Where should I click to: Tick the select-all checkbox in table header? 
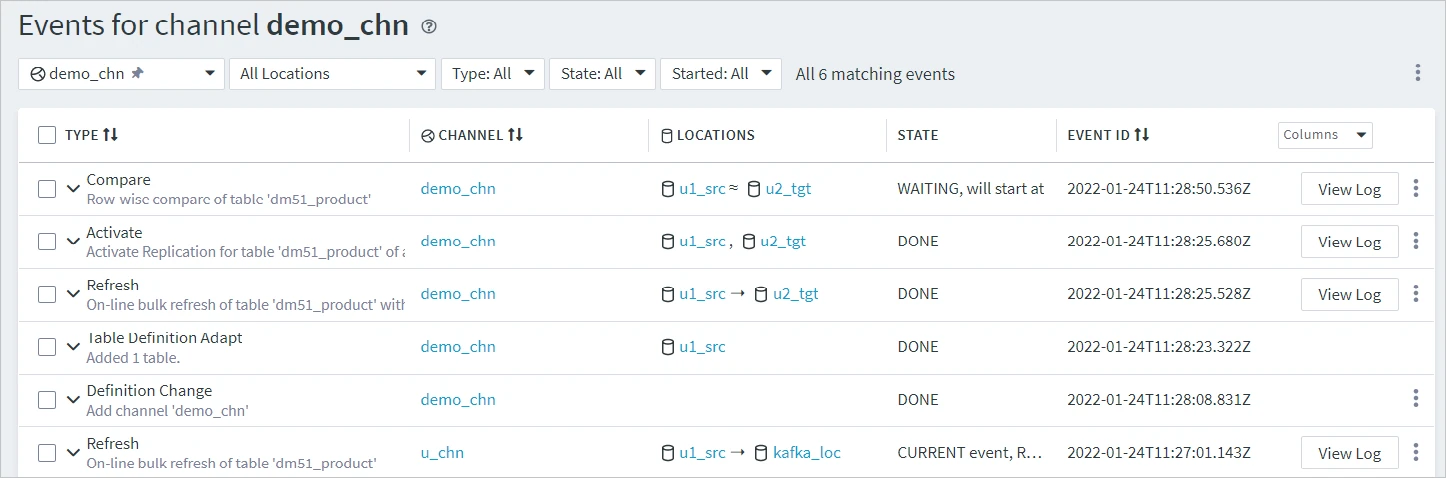point(47,135)
